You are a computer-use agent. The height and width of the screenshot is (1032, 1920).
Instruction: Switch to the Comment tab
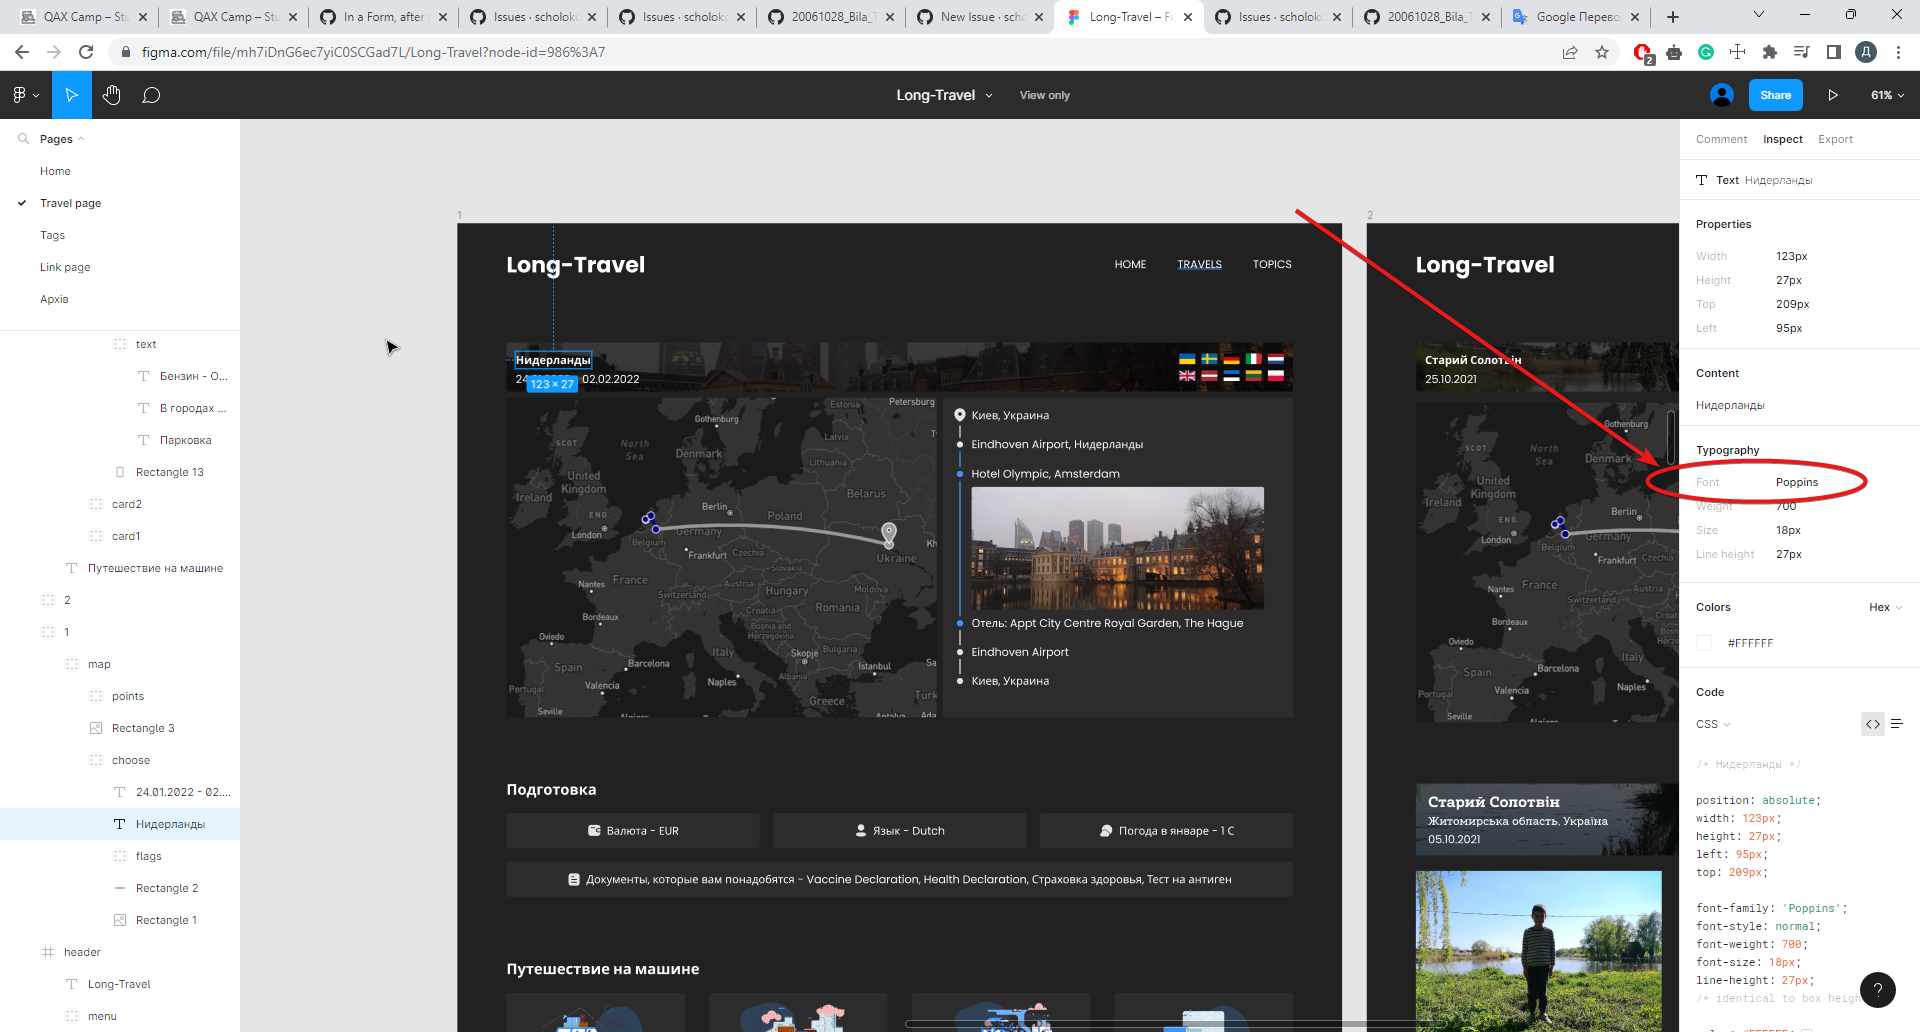tap(1721, 139)
